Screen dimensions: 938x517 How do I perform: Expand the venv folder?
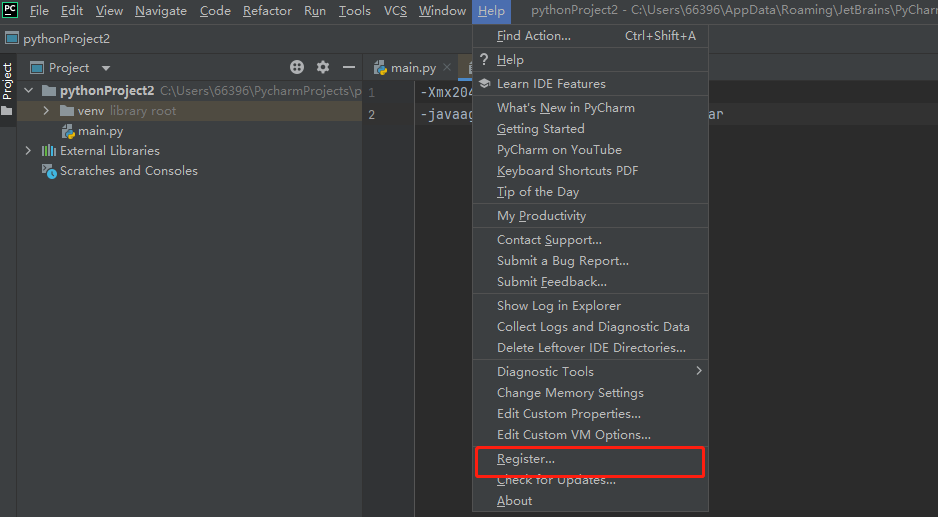coord(46,111)
